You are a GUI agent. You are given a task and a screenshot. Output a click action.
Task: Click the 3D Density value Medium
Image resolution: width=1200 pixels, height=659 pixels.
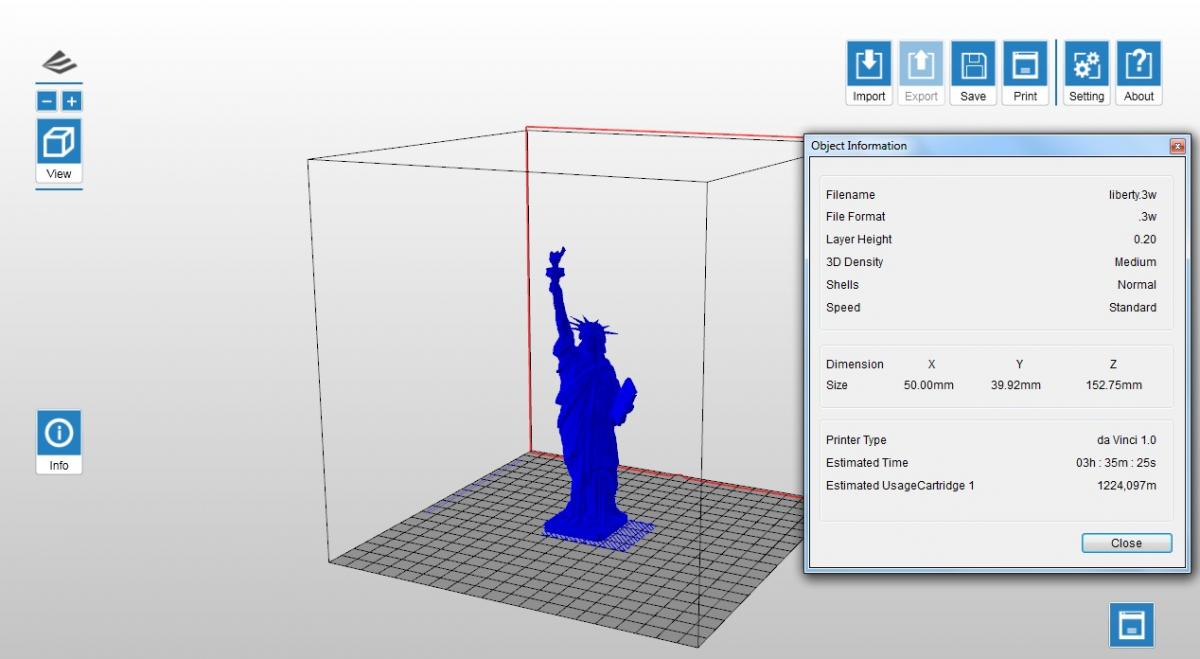pos(1136,262)
